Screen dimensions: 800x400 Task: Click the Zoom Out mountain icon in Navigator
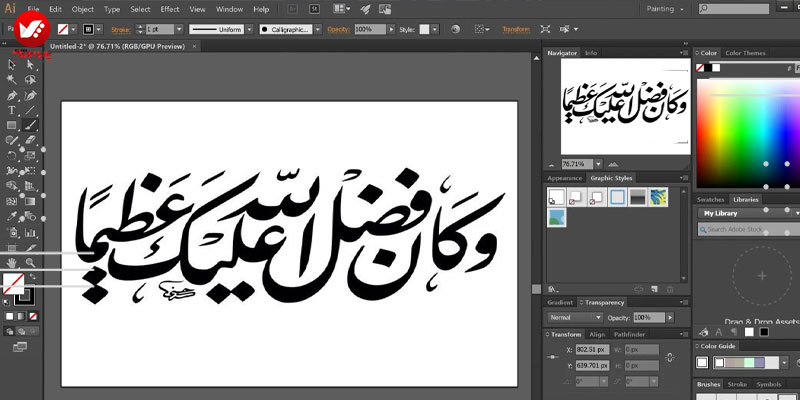[x=552, y=165]
